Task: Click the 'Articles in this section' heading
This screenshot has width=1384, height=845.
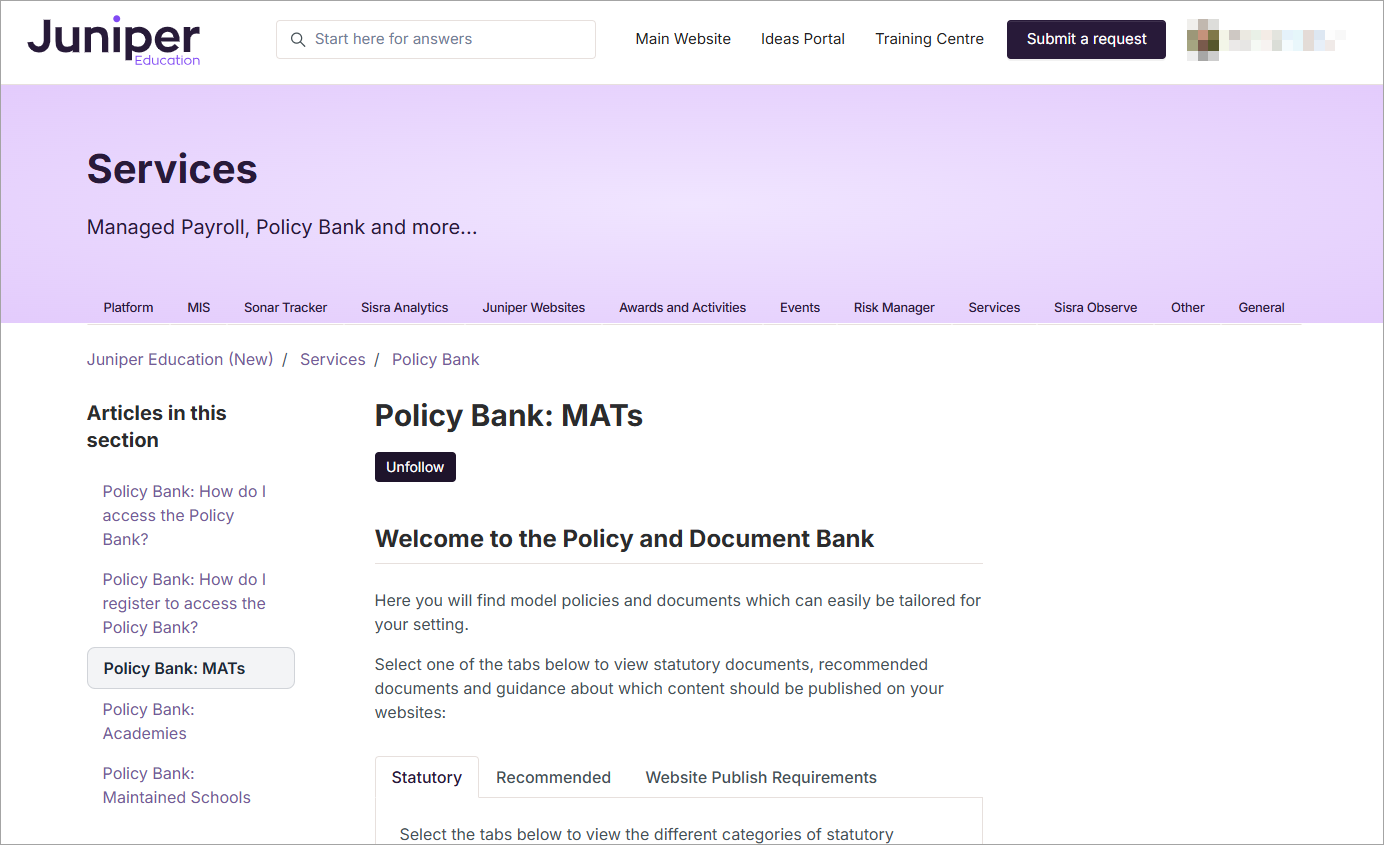Action: 157,426
